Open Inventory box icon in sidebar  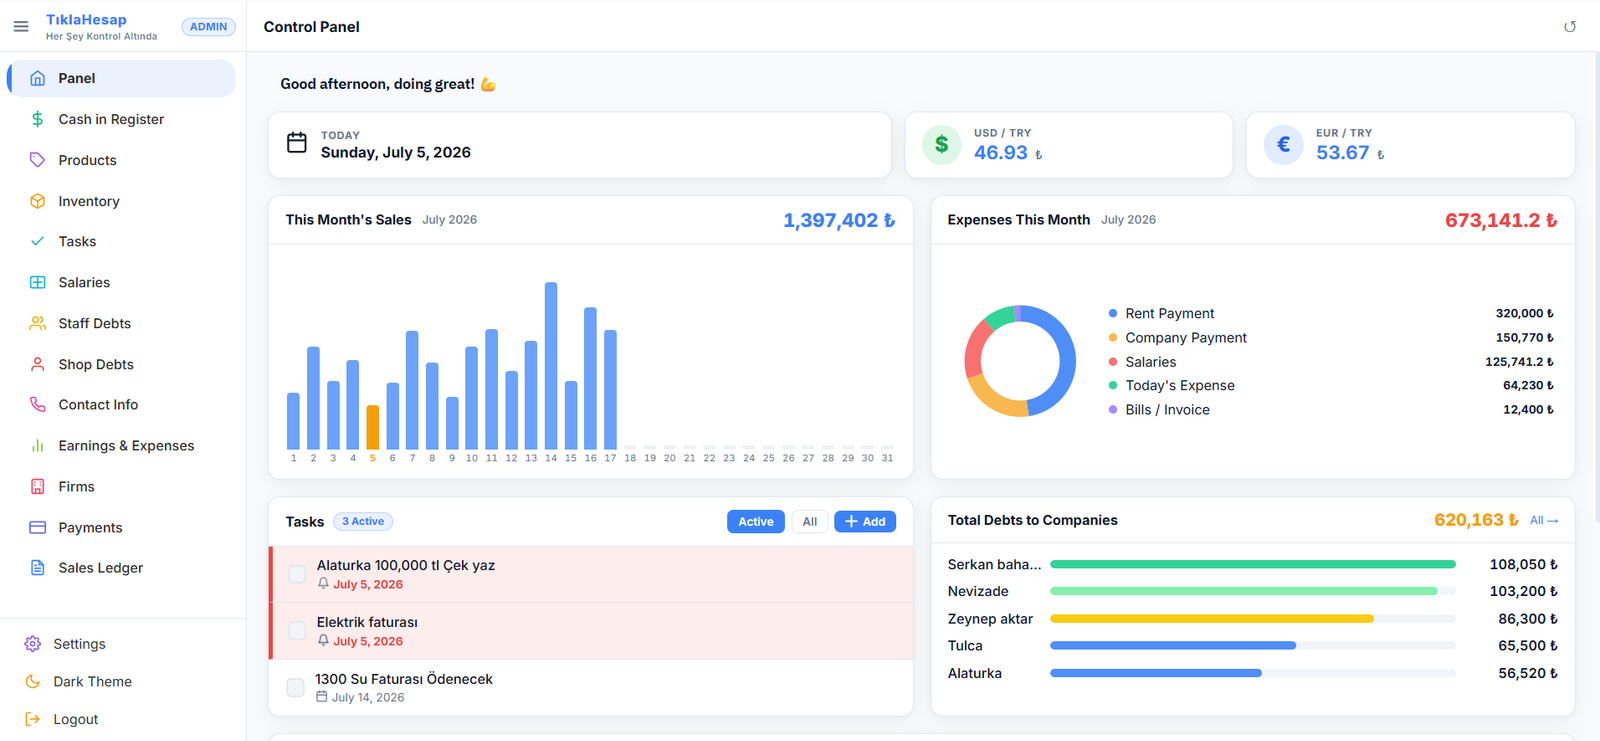(37, 201)
